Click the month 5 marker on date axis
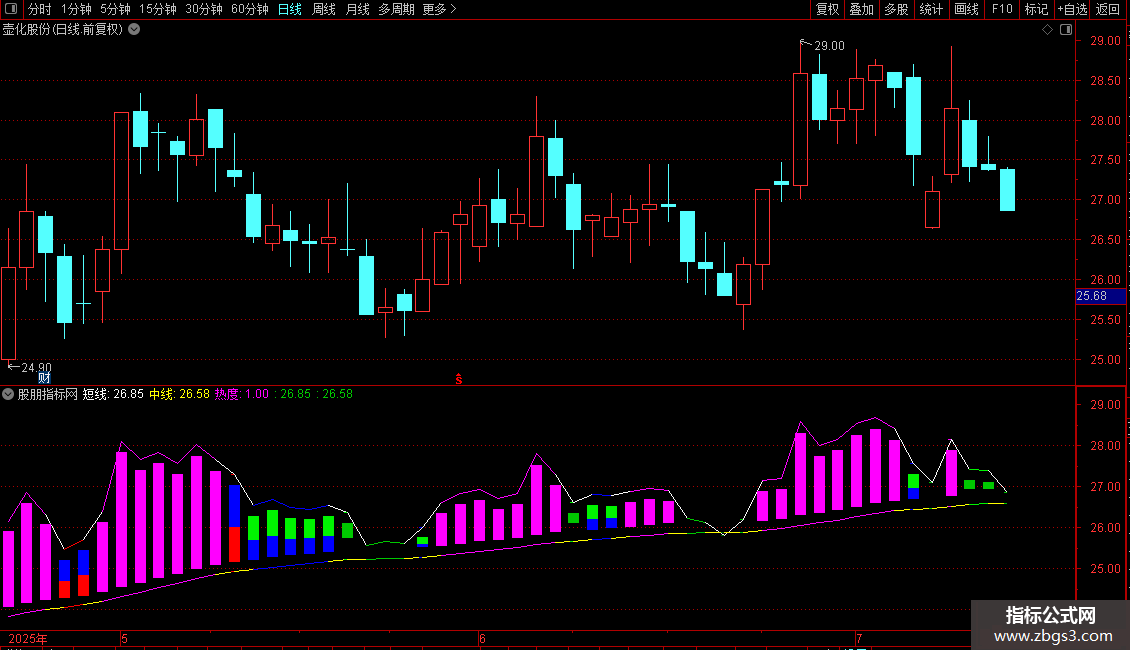 tap(124, 638)
